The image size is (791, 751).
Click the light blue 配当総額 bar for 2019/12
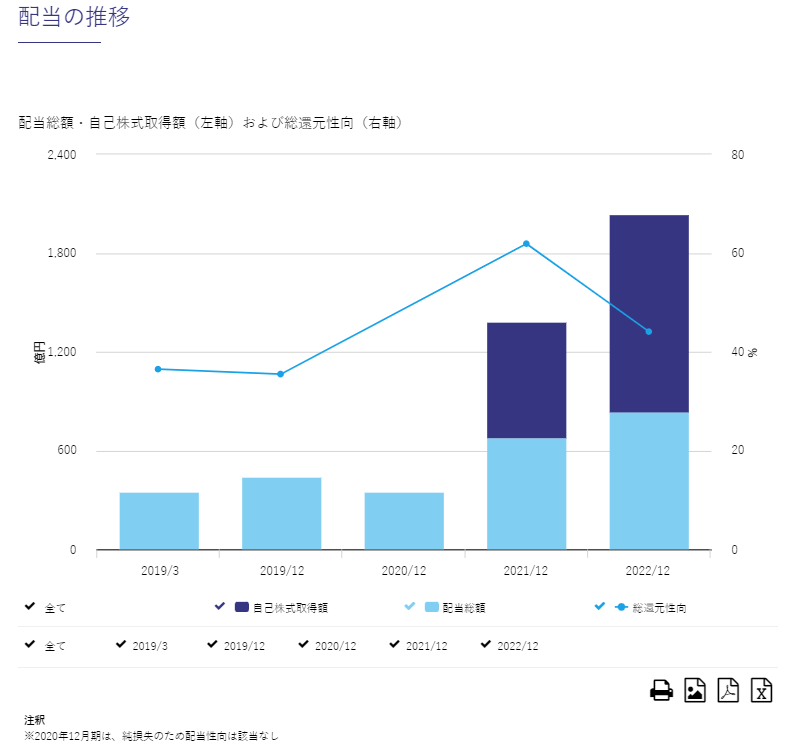[281, 513]
